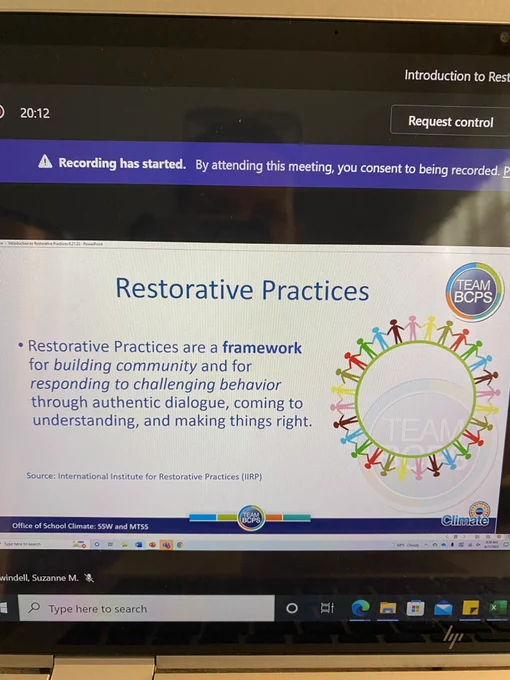
Task: Click the circle of people graphic
Action: click(x=416, y=399)
